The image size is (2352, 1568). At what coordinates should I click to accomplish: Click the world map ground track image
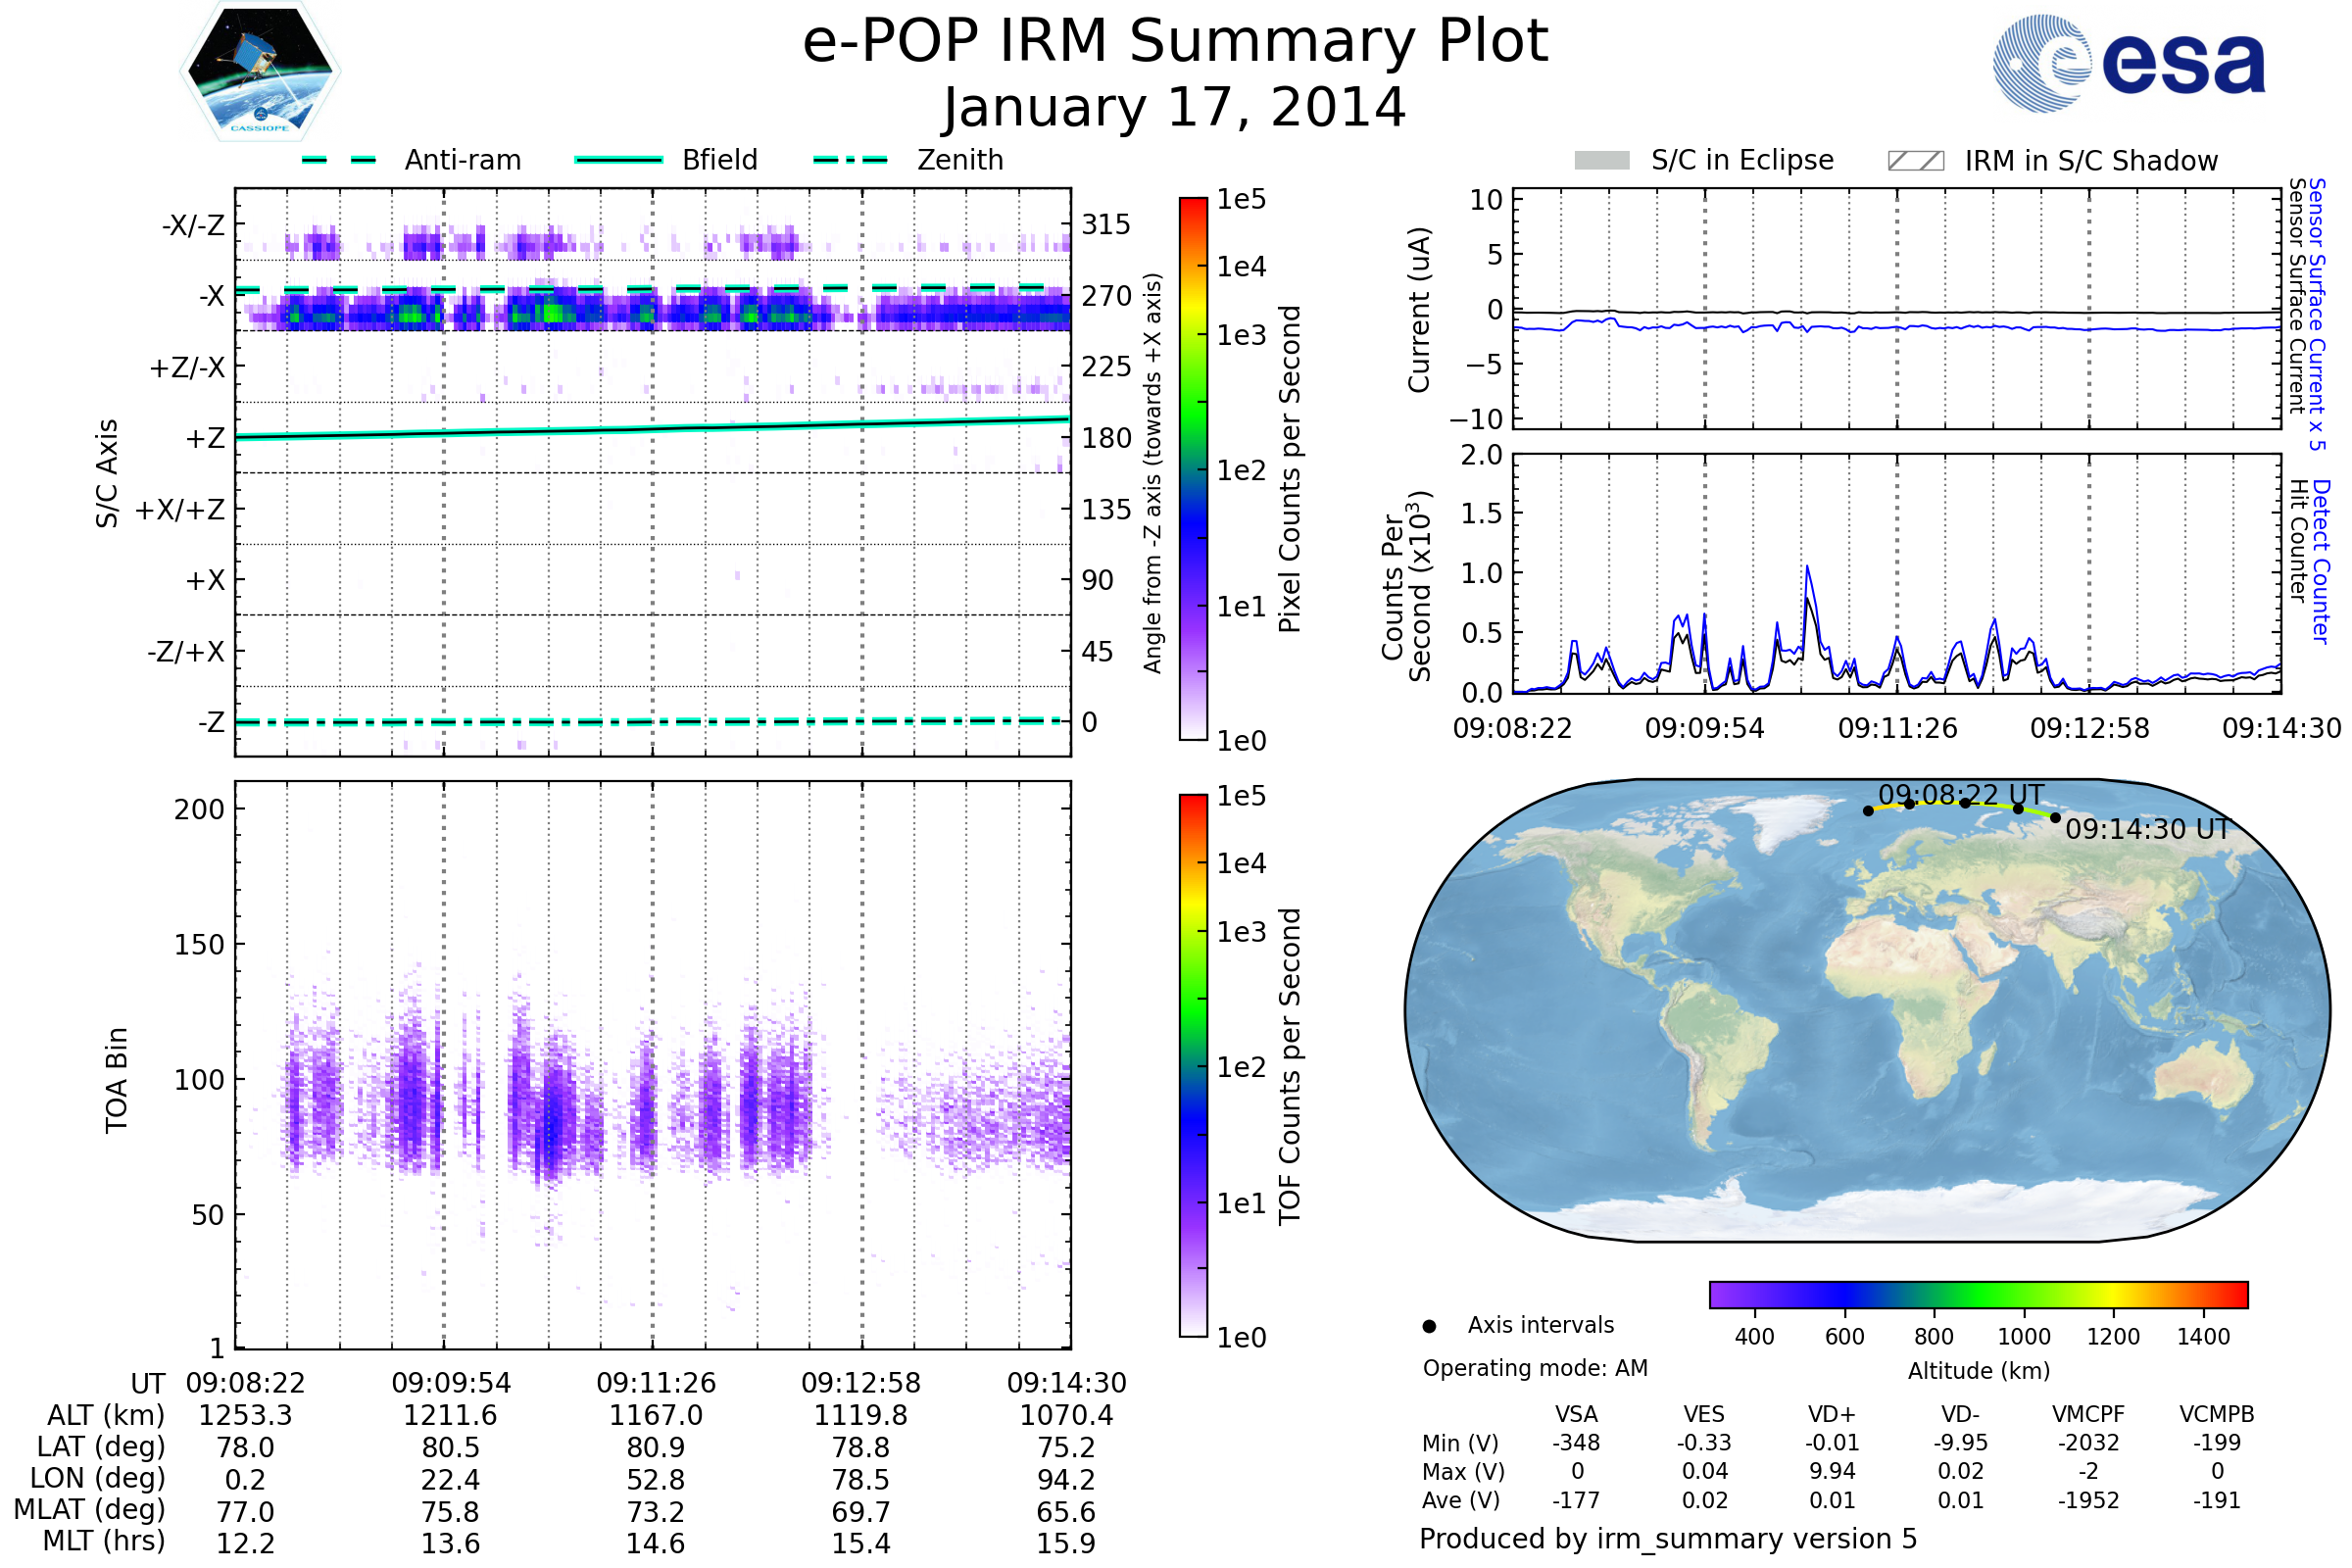[x=1867, y=1010]
